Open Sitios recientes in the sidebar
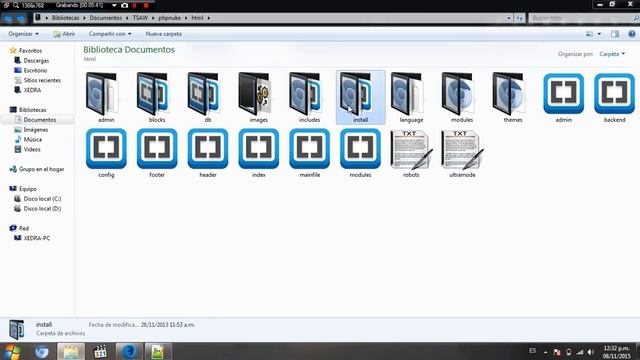 click(38, 80)
